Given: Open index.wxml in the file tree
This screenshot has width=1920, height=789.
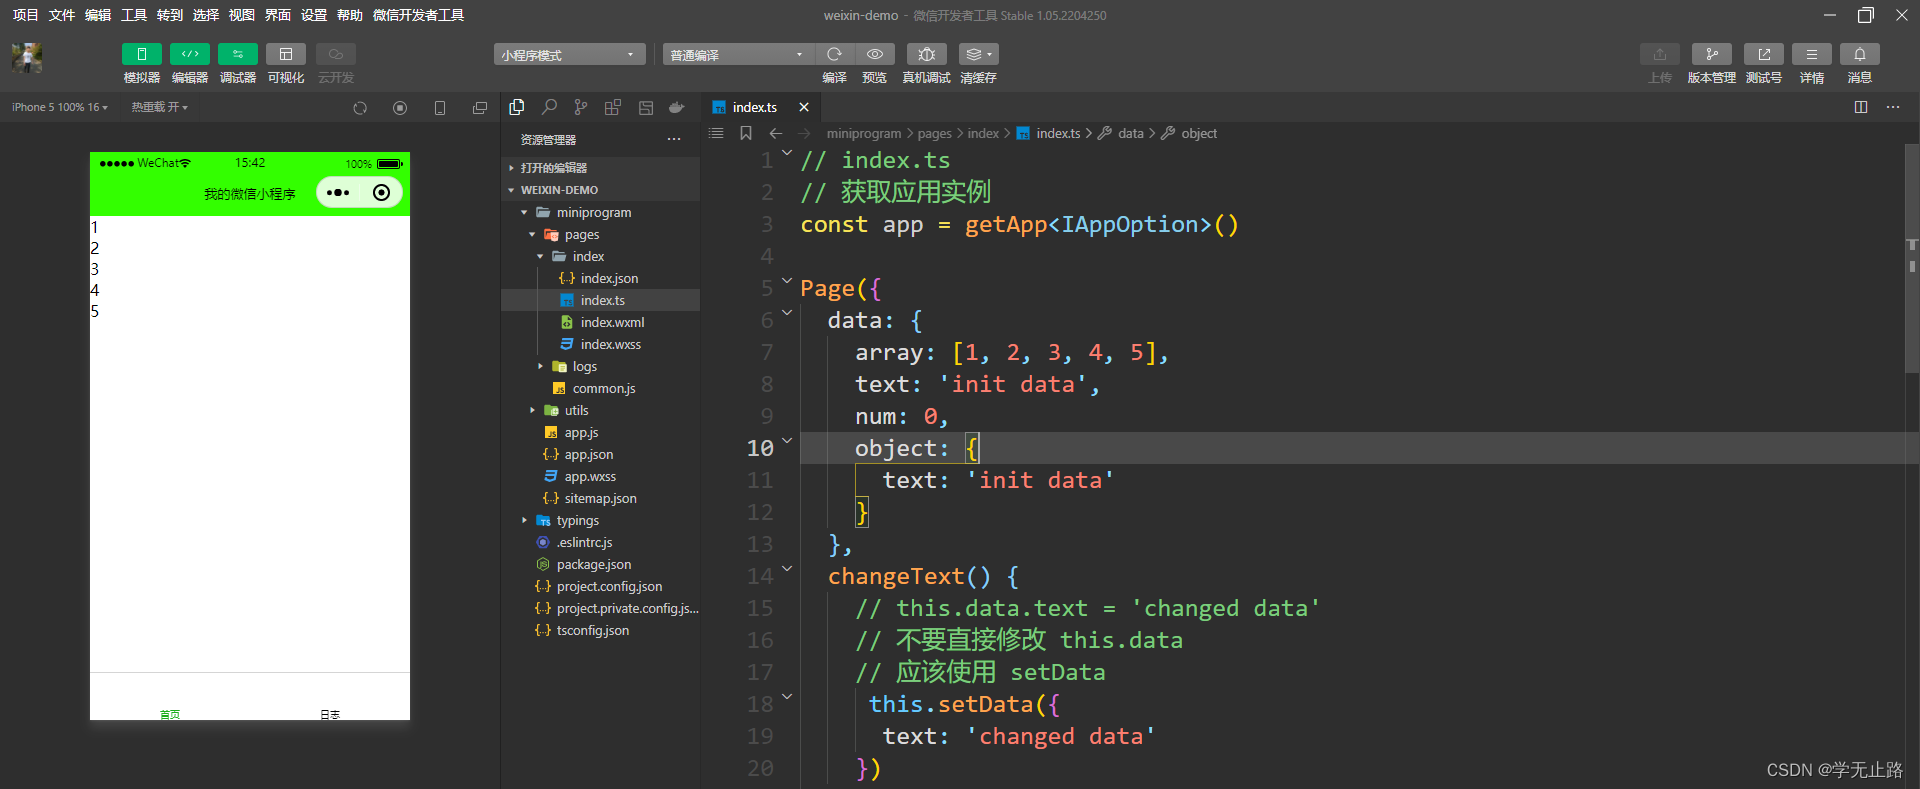Looking at the screenshot, I should coord(612,323).
